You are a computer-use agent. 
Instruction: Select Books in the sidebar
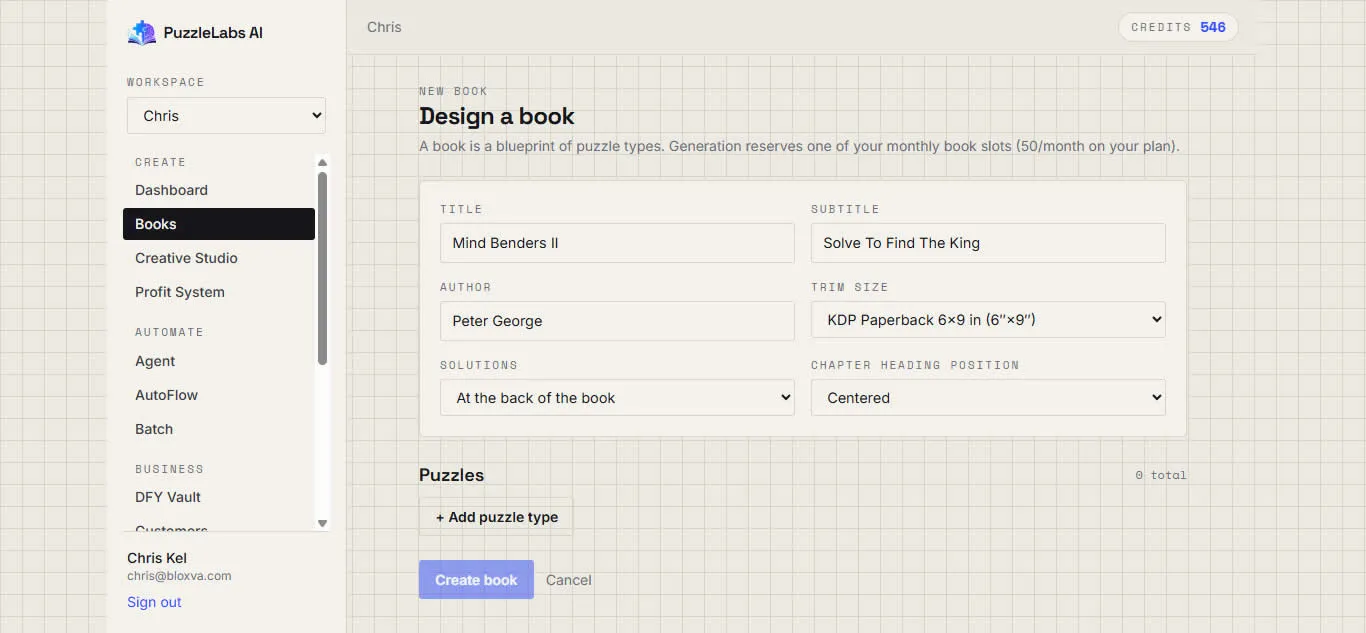[x=219, y=224]
